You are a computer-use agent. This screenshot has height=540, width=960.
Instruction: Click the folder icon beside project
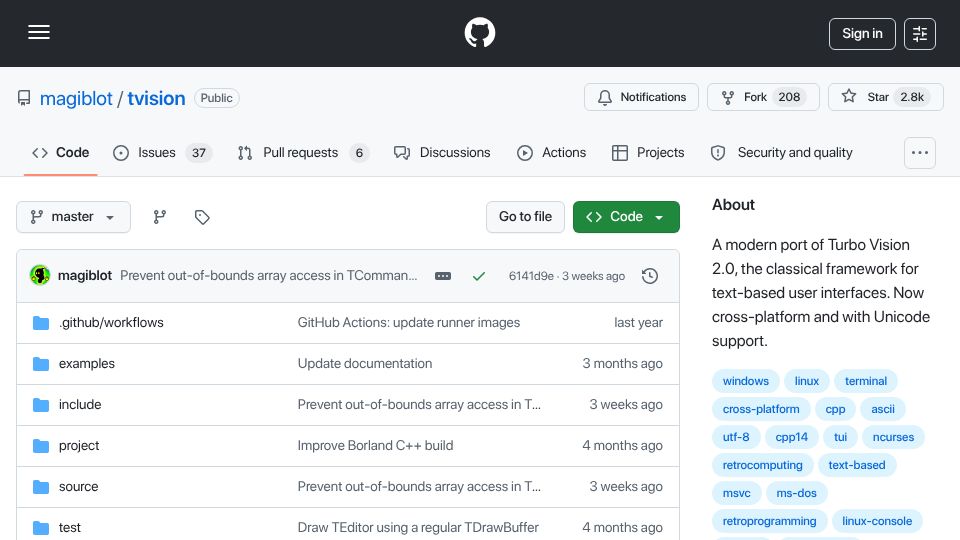coord(41,446)
